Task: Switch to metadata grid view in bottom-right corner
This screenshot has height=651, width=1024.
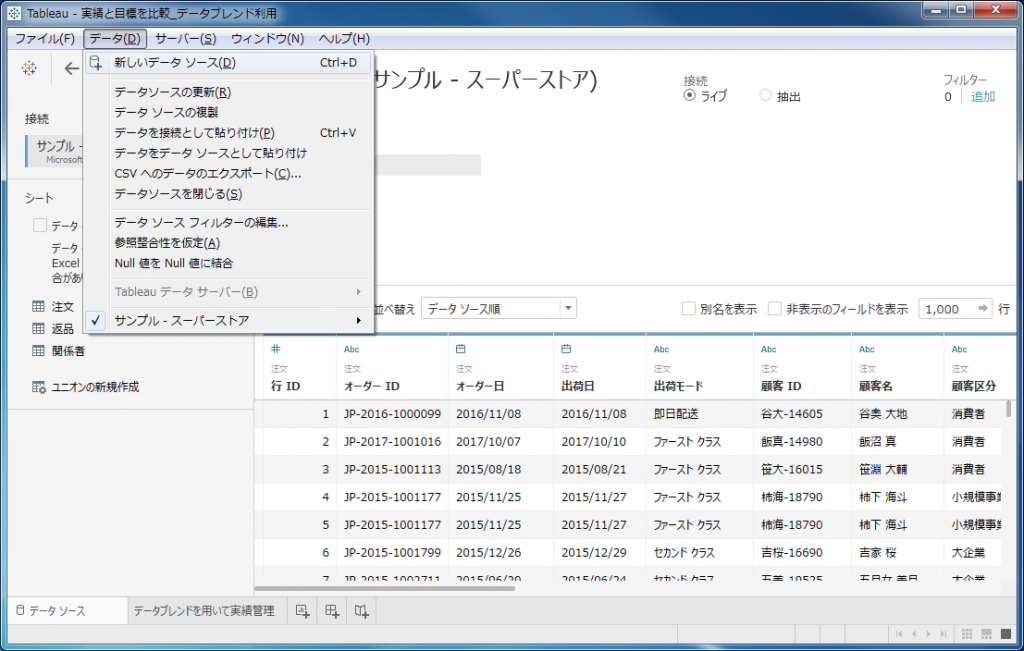Action: [x=986, y=634]
